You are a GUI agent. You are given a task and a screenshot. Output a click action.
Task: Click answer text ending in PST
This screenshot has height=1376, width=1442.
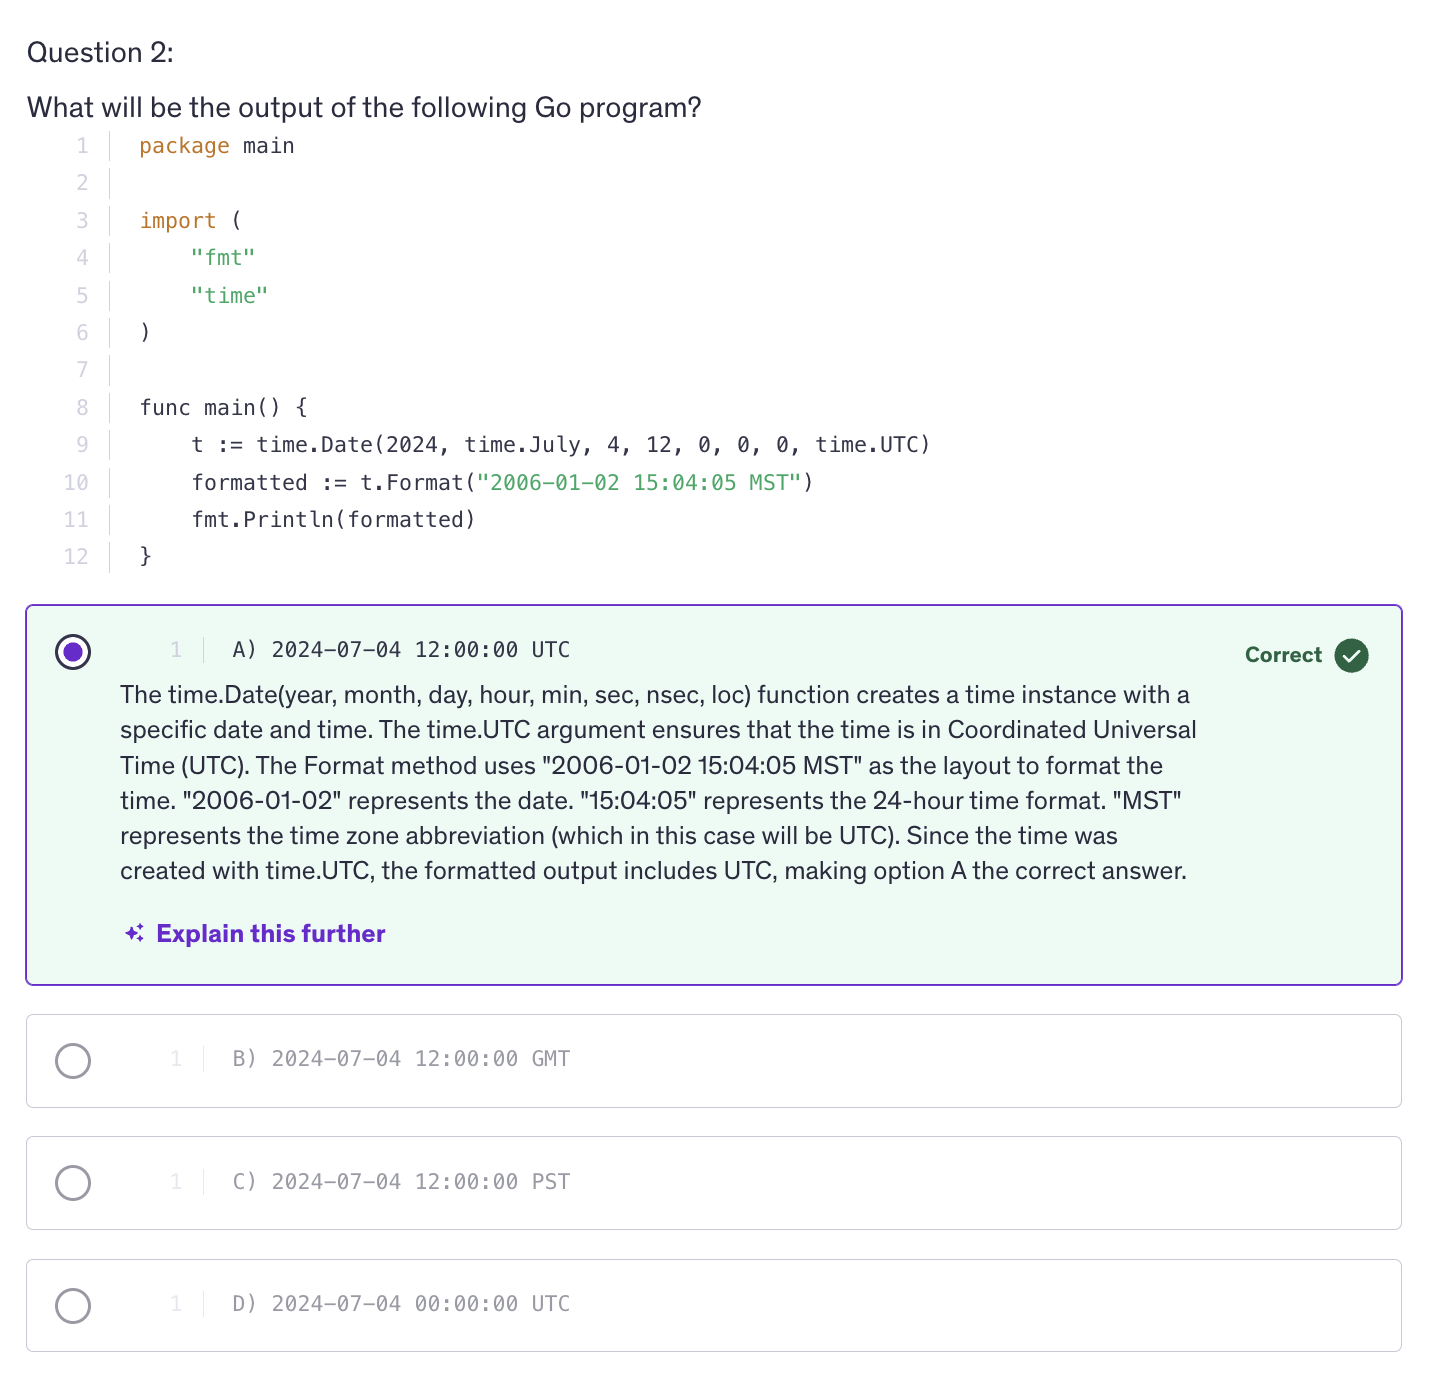[x=401, y=1182]
